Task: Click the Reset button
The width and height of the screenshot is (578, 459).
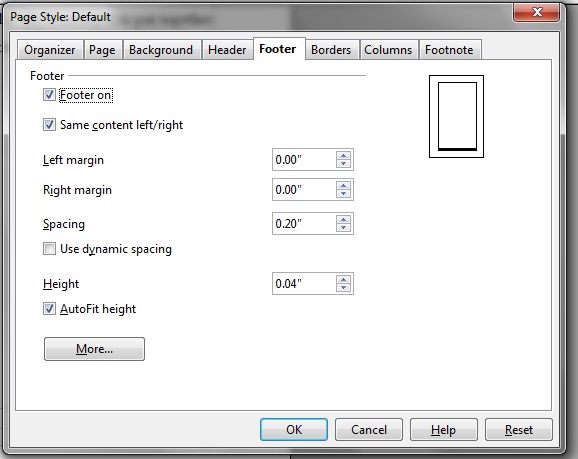Action: coord(519,430)
